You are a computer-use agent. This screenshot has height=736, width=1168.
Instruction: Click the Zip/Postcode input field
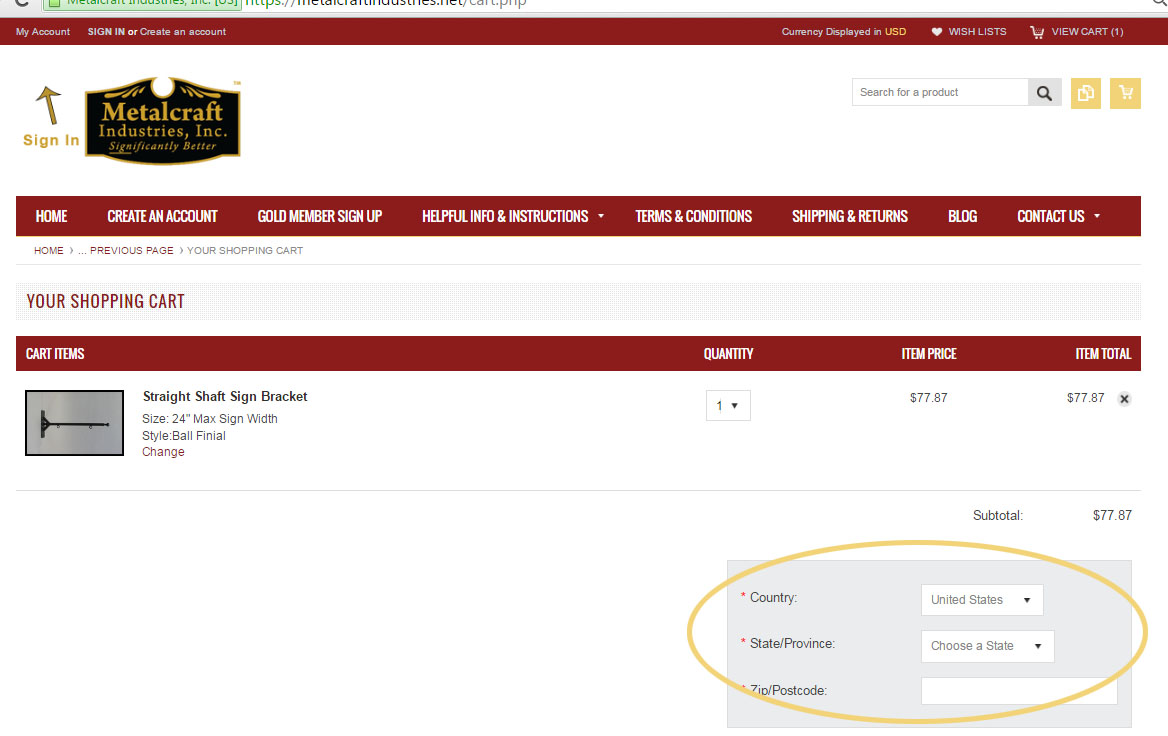1018,691
